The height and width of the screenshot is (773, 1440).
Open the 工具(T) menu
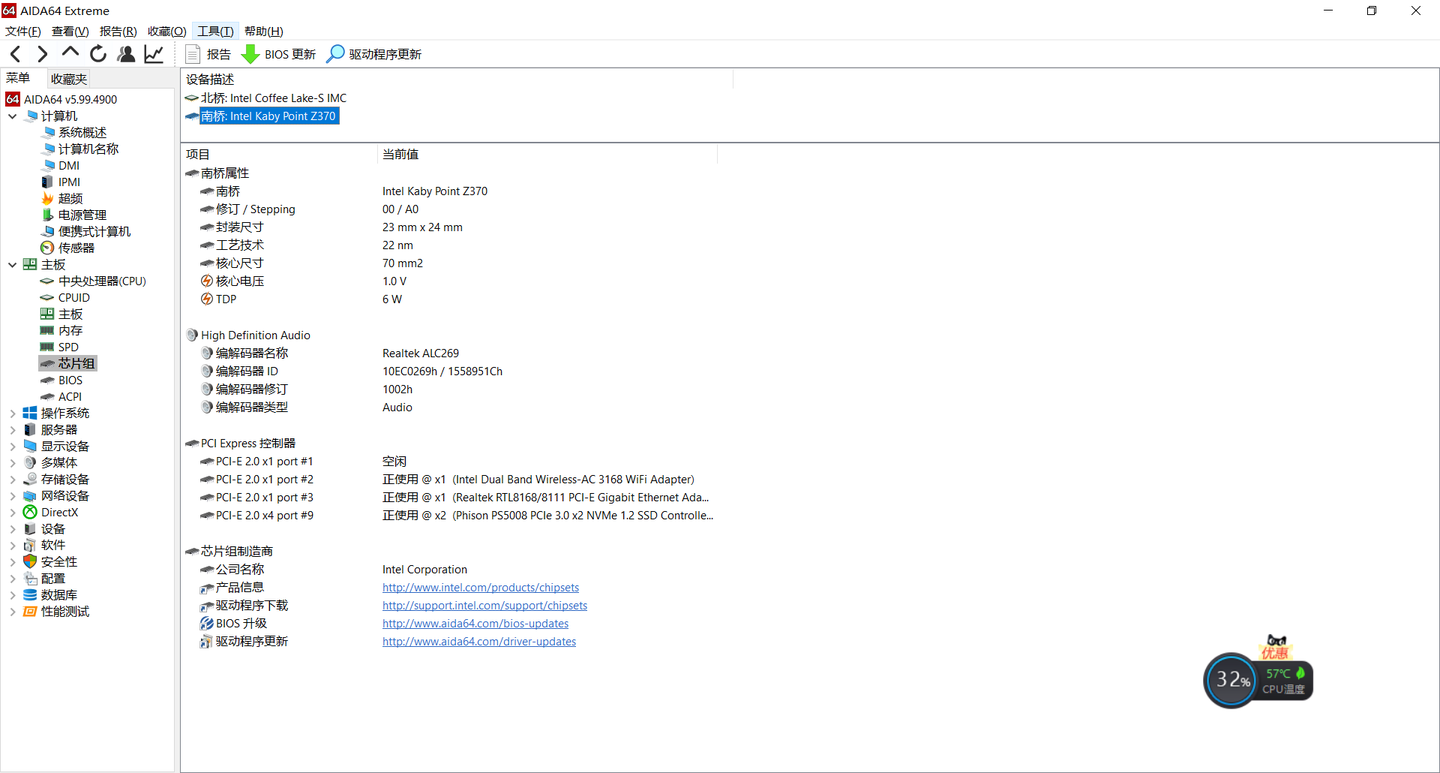tap(214, 31)
